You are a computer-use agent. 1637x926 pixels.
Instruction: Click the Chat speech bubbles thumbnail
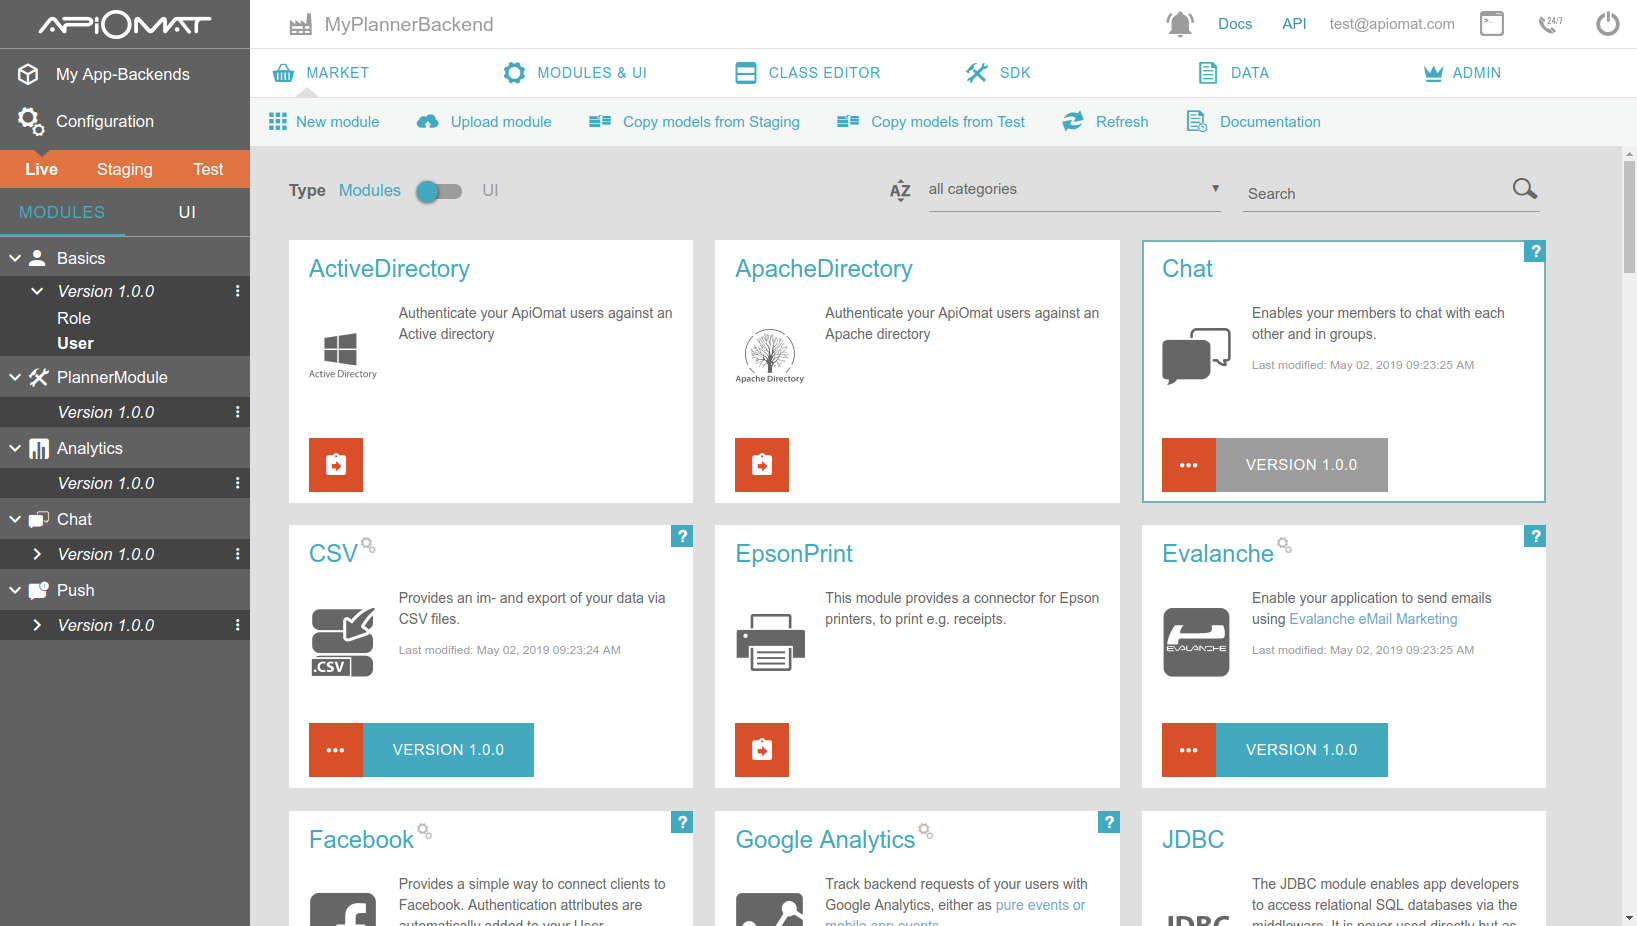pos(1196,356)
